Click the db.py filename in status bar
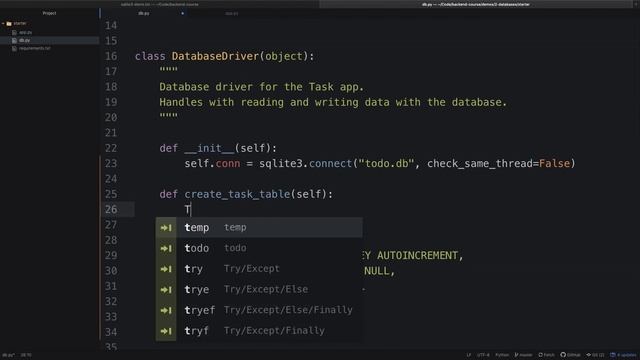This screenshot has width=640, height=360. pyautogui.click(x=8, y=355)
